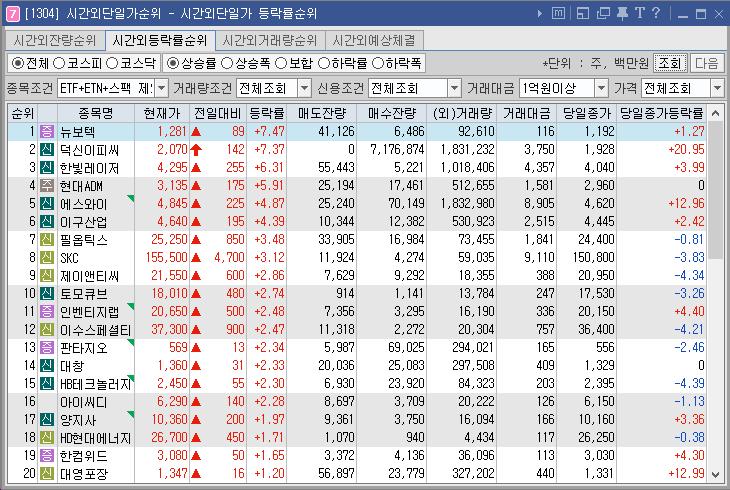Viewport: 730px width, 490px height.
Task: Switch to 시간외예상체결 tab
Action: (374, 41)
